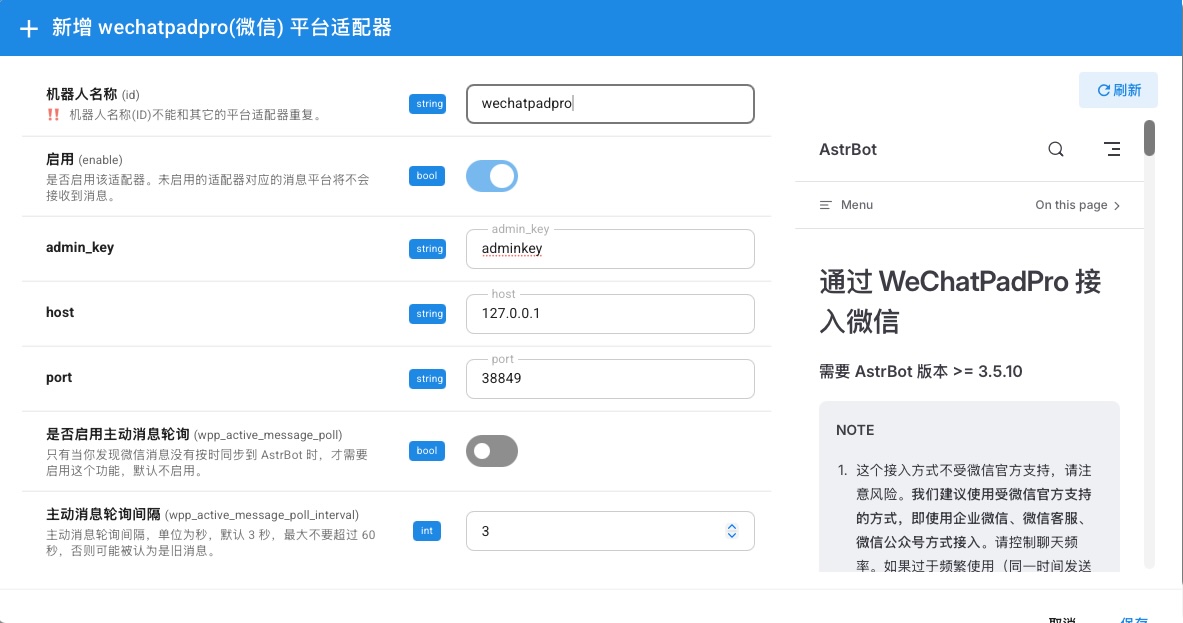Click the port field showing 38849

click(610, 379)
